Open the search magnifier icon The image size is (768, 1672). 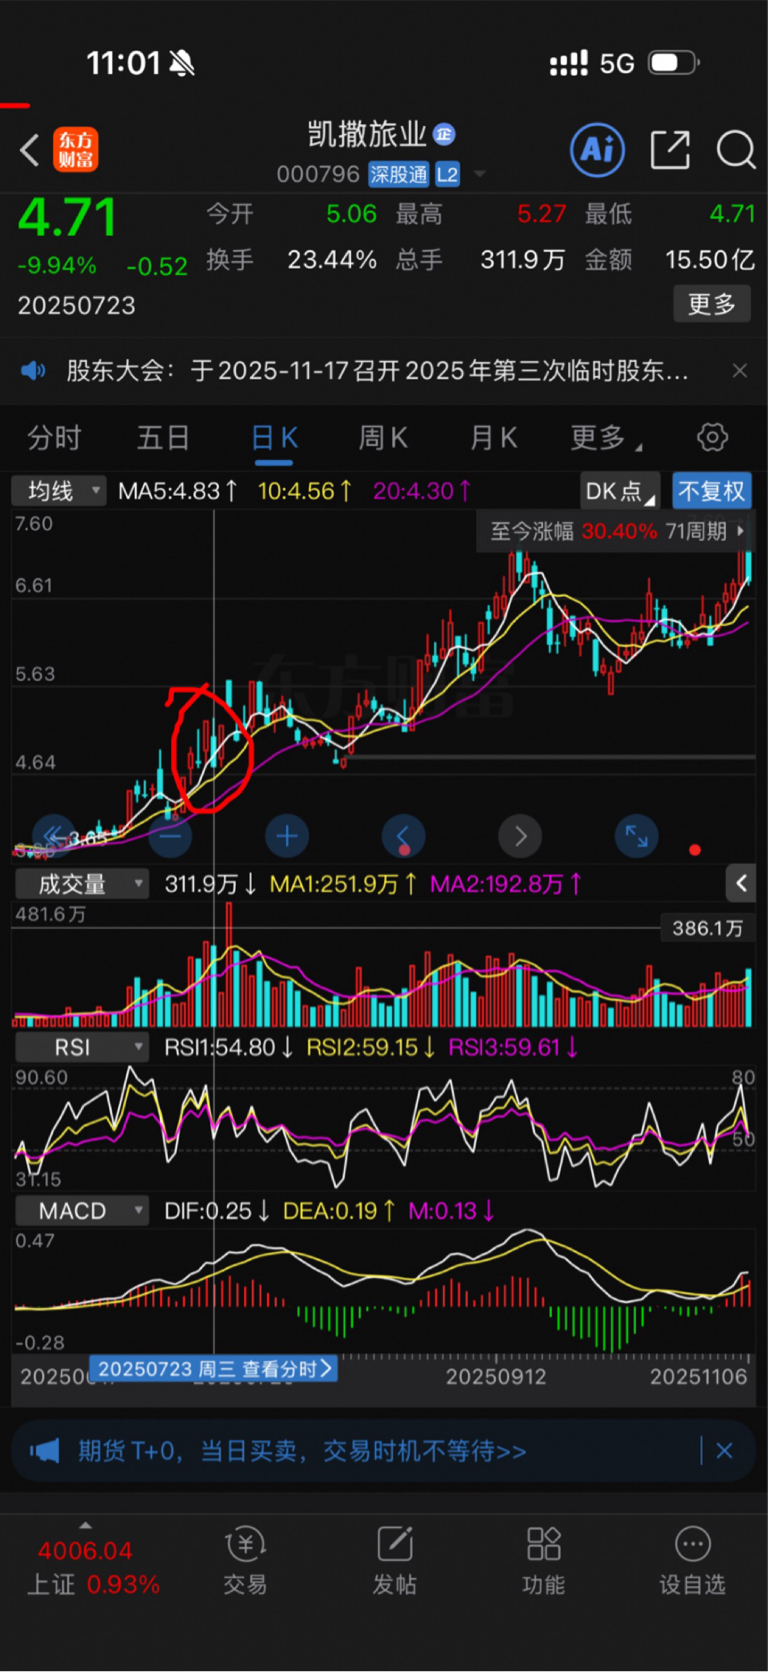coord(736,150)
